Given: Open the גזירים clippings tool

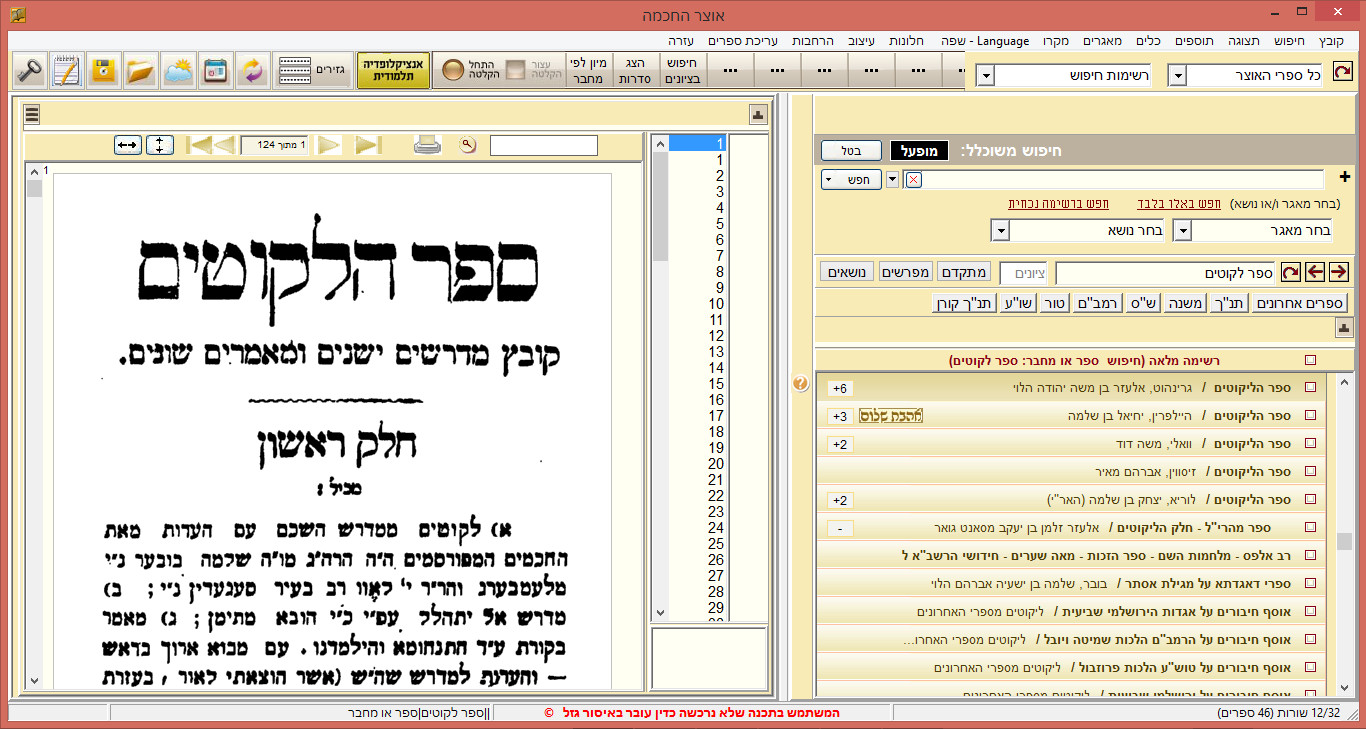Looking at the screenshot, I should point(313,70).
